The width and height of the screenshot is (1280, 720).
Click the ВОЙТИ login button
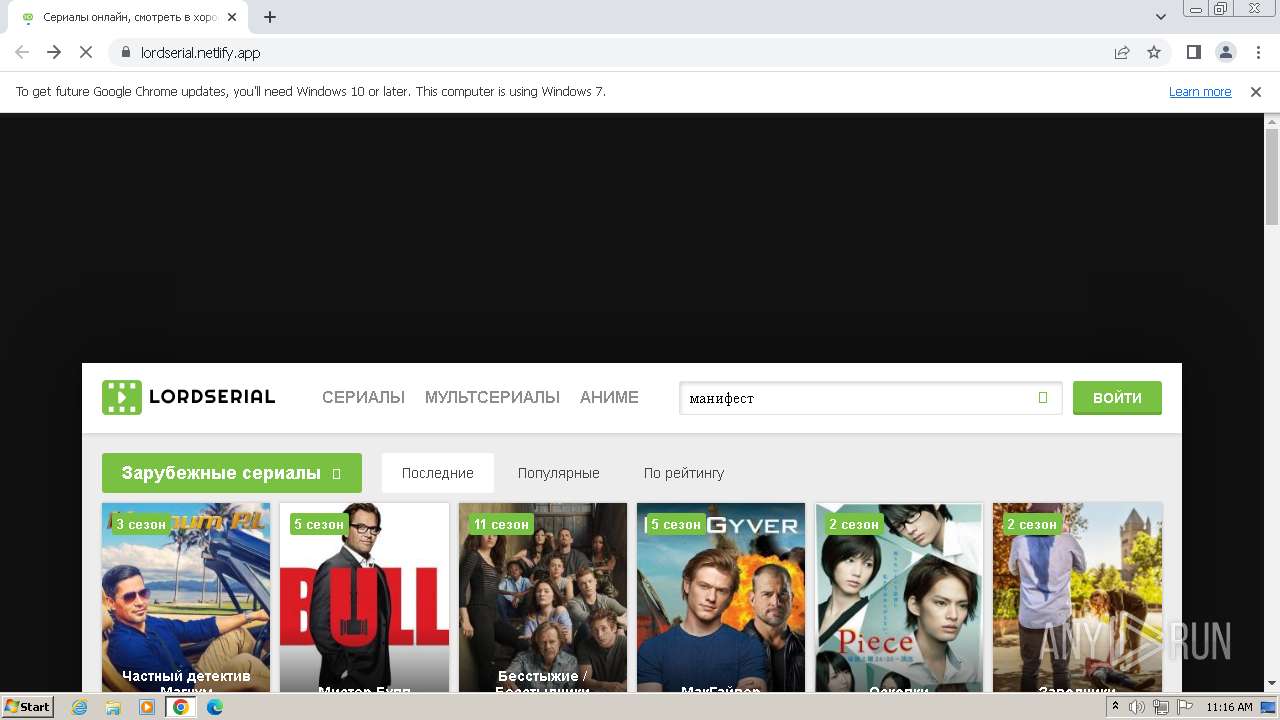click(x=1117, y=397)
